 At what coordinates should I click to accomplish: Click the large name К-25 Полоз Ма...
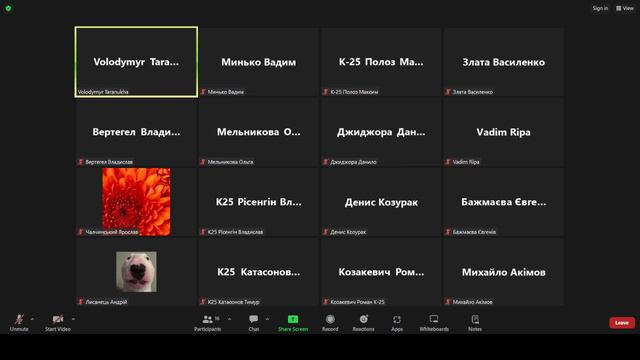(x=381, y=62)
